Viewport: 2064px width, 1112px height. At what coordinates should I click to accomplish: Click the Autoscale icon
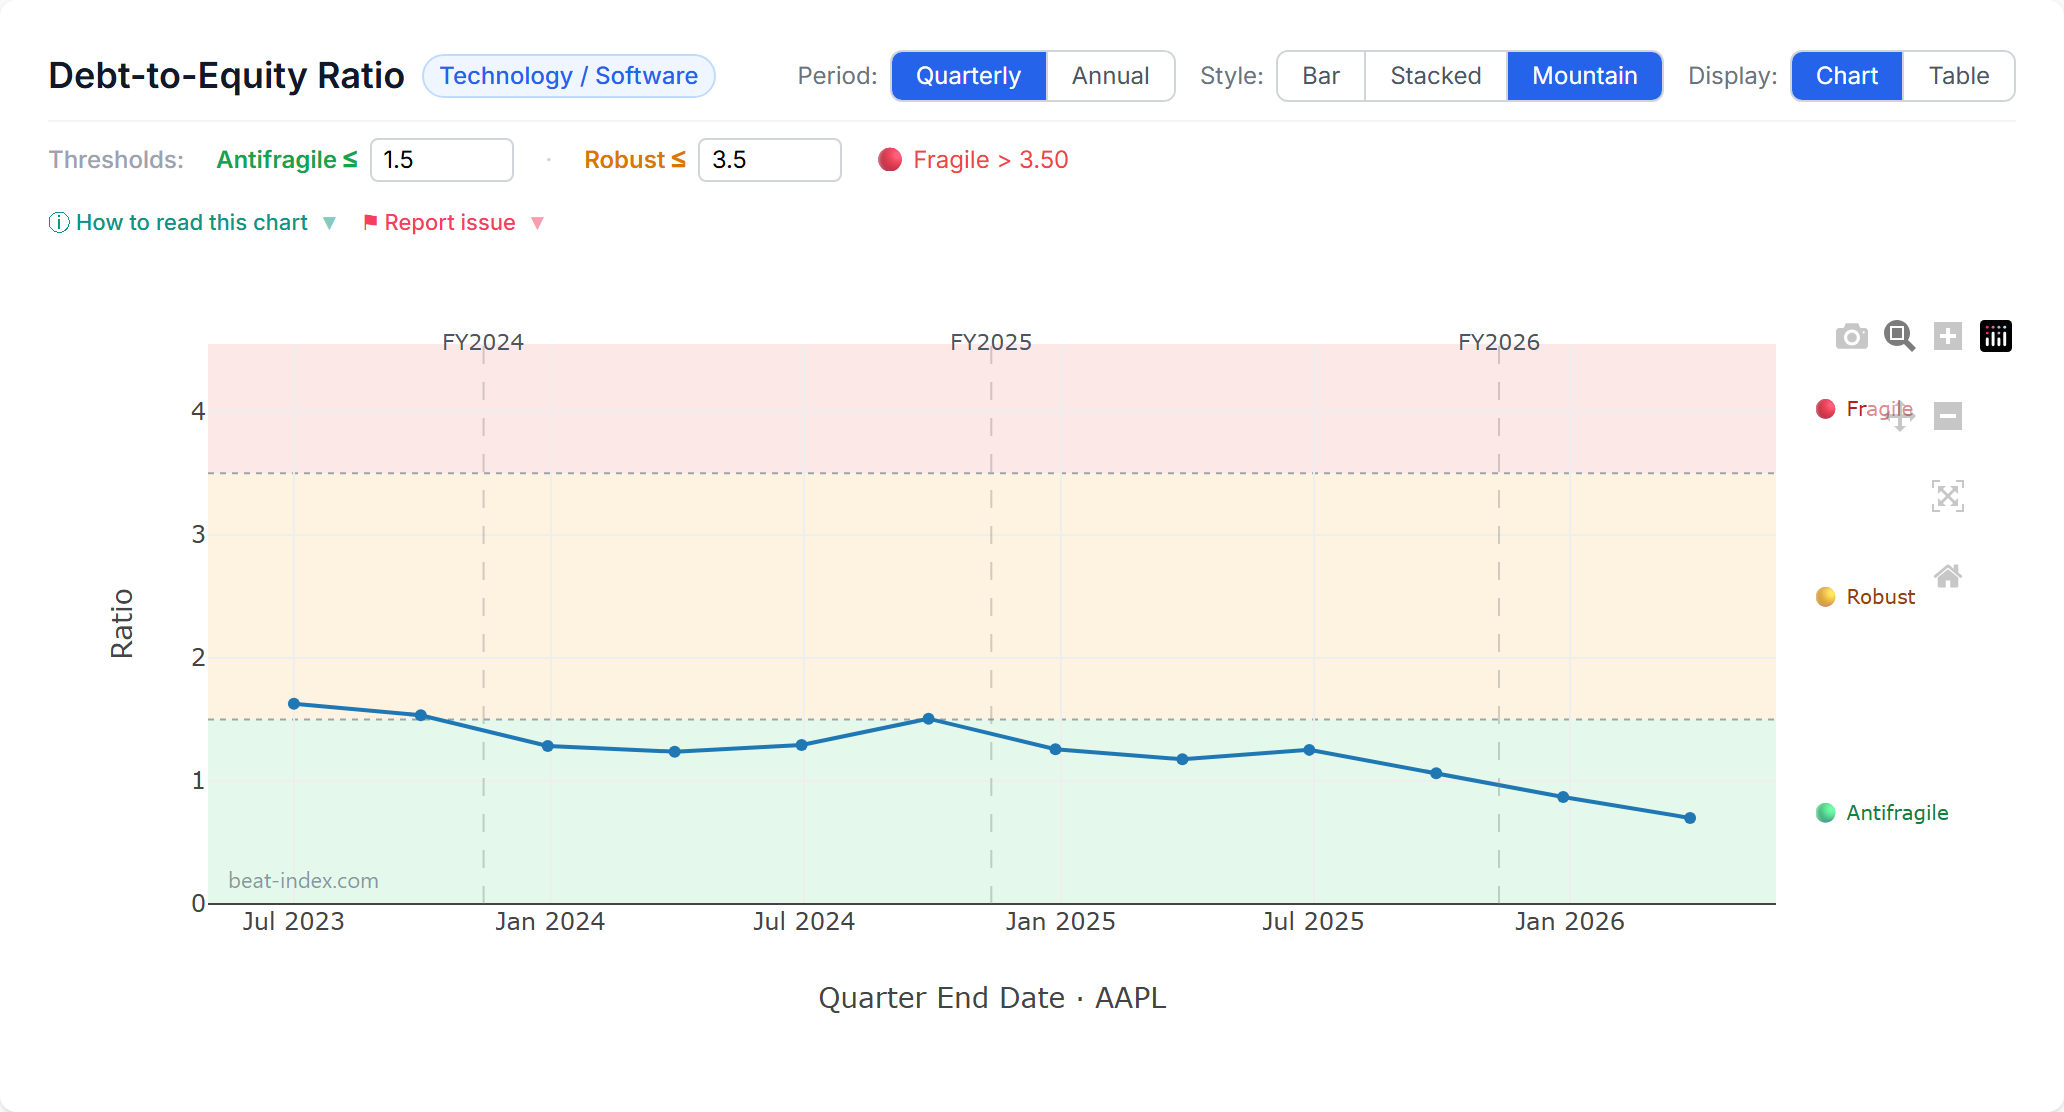[1947, 496]
